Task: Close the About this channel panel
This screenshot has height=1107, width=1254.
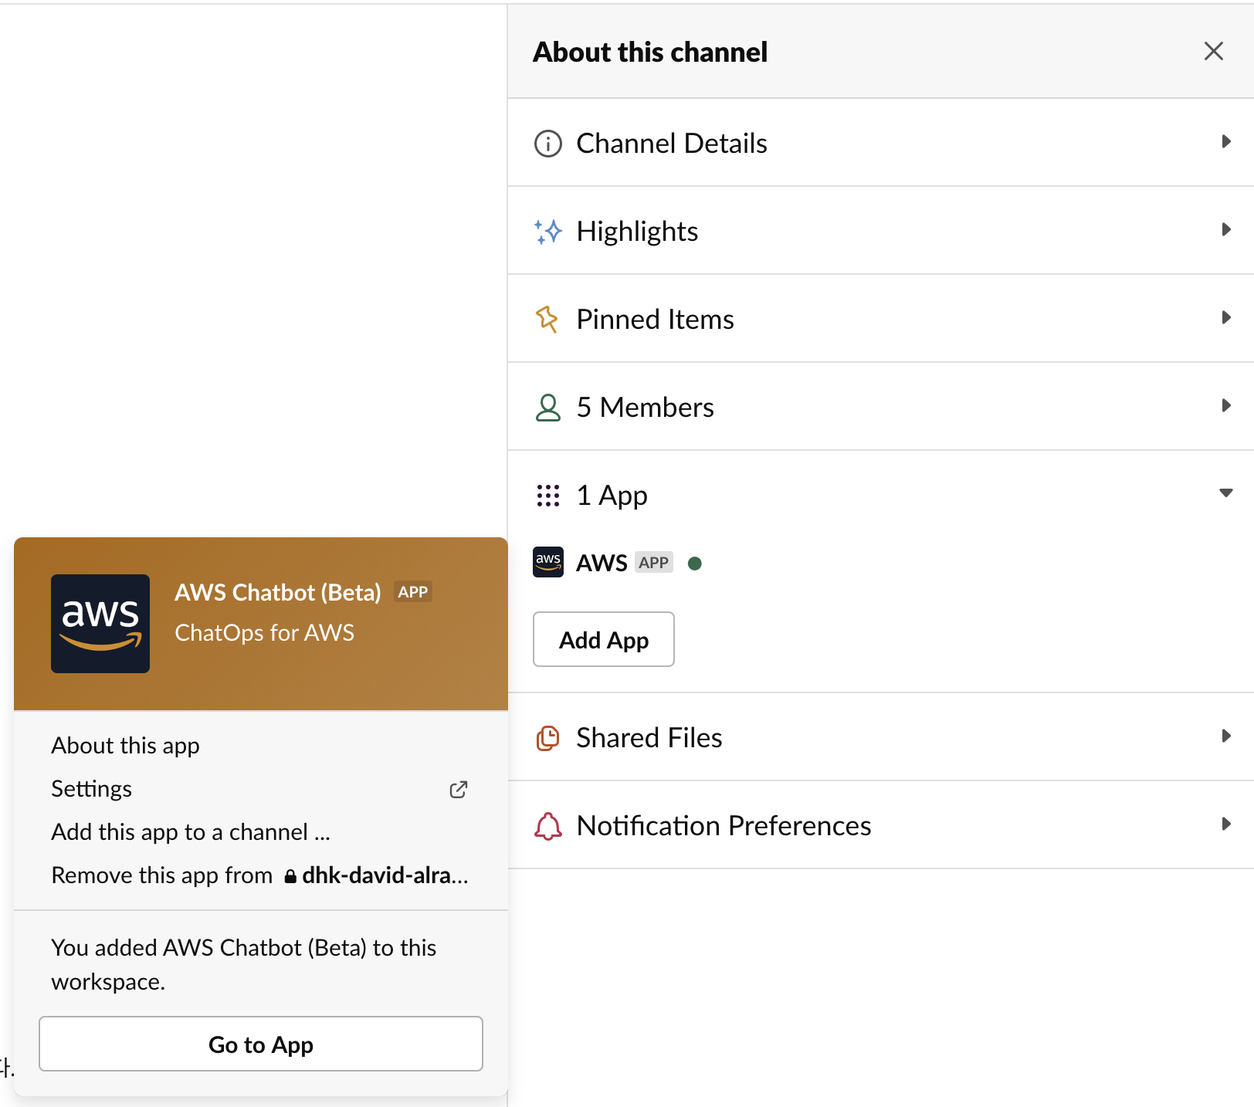Action: (x=1213, y=51)
